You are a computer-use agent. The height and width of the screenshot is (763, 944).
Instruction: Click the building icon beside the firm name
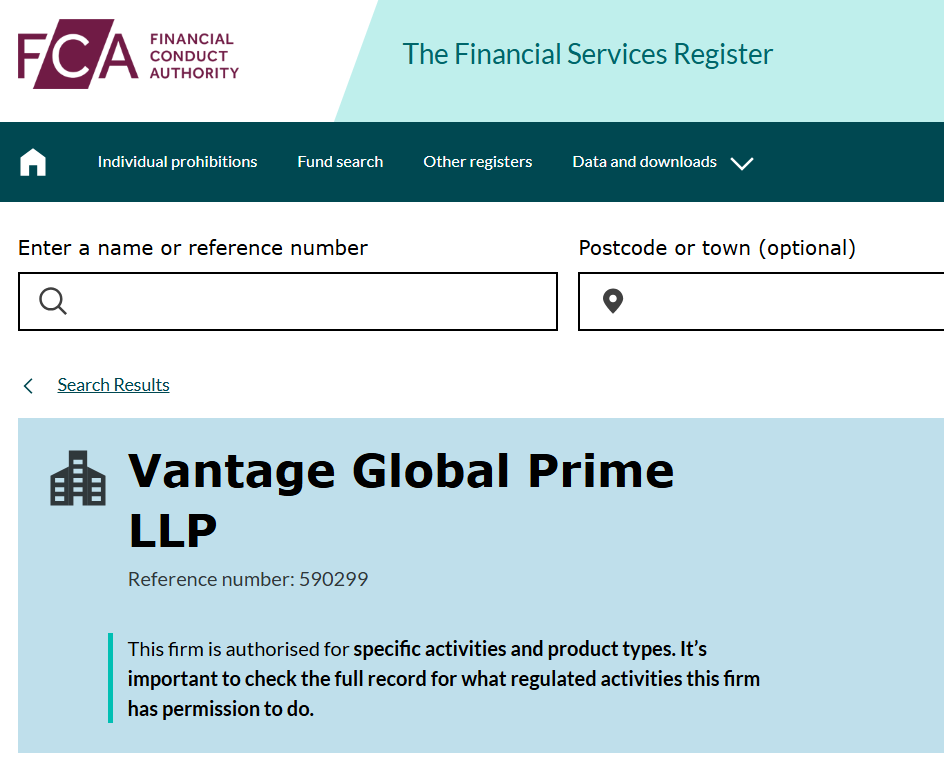(x=78, y=478)
